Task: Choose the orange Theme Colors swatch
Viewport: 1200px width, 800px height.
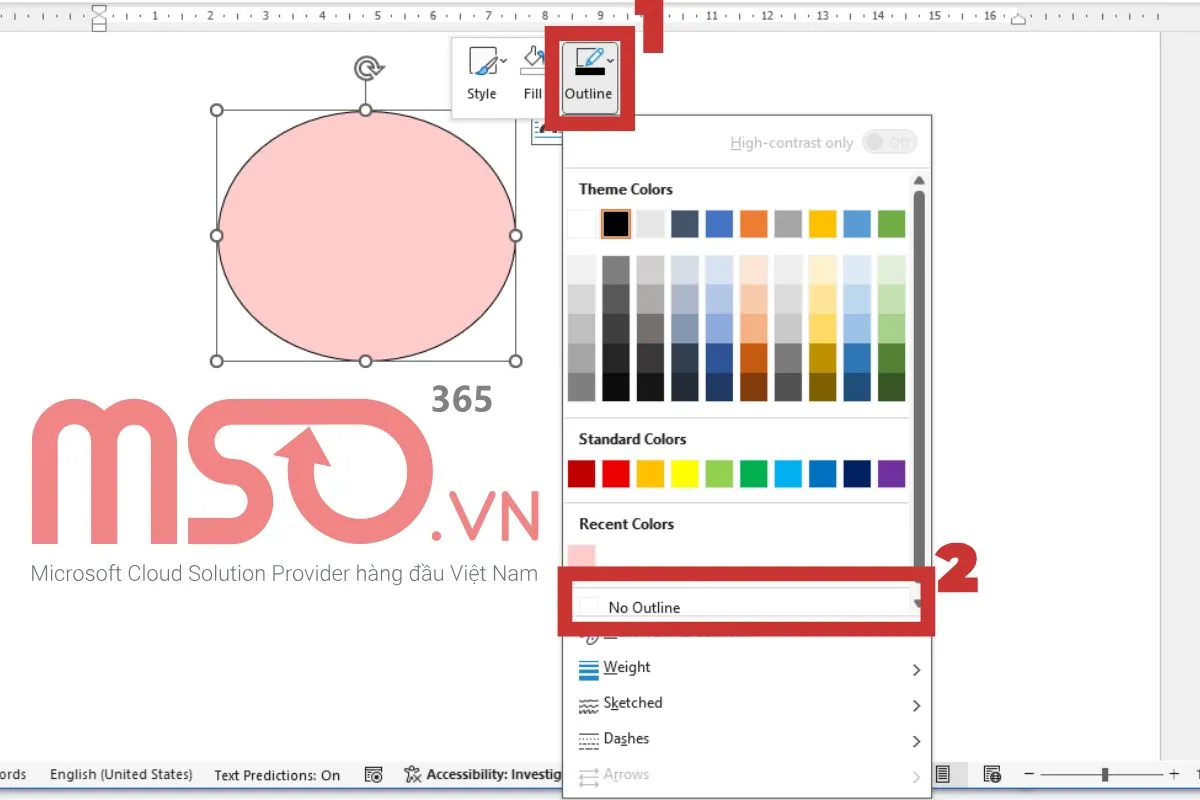Action: coord(753,224)
